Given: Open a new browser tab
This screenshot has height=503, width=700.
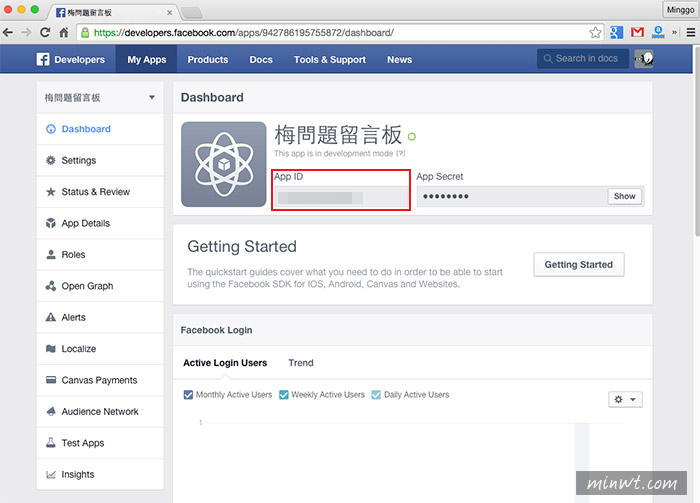Looking at the screenshot, I should (192, 12).
